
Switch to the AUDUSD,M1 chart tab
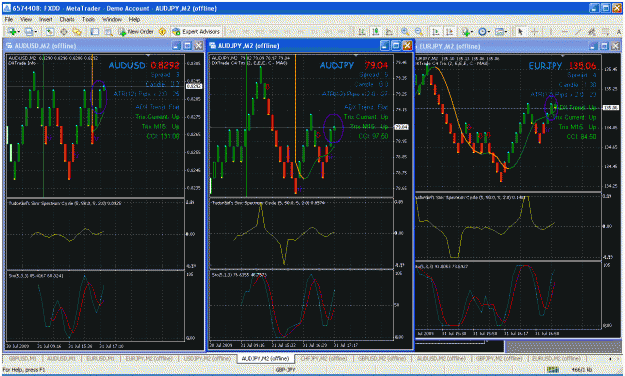61,359
